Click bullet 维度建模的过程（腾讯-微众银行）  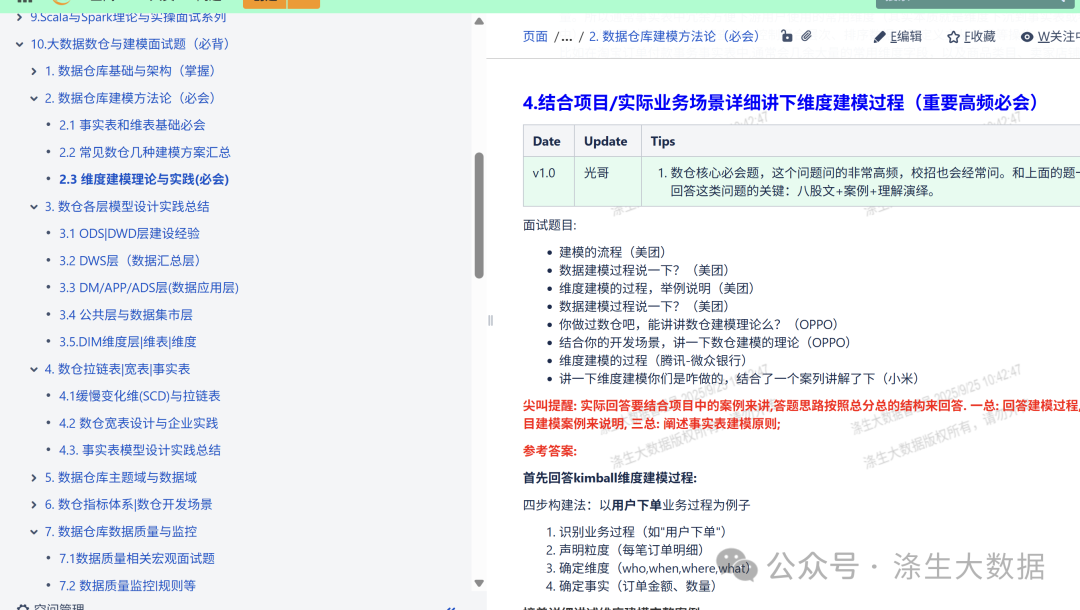(x=653, y=360)
